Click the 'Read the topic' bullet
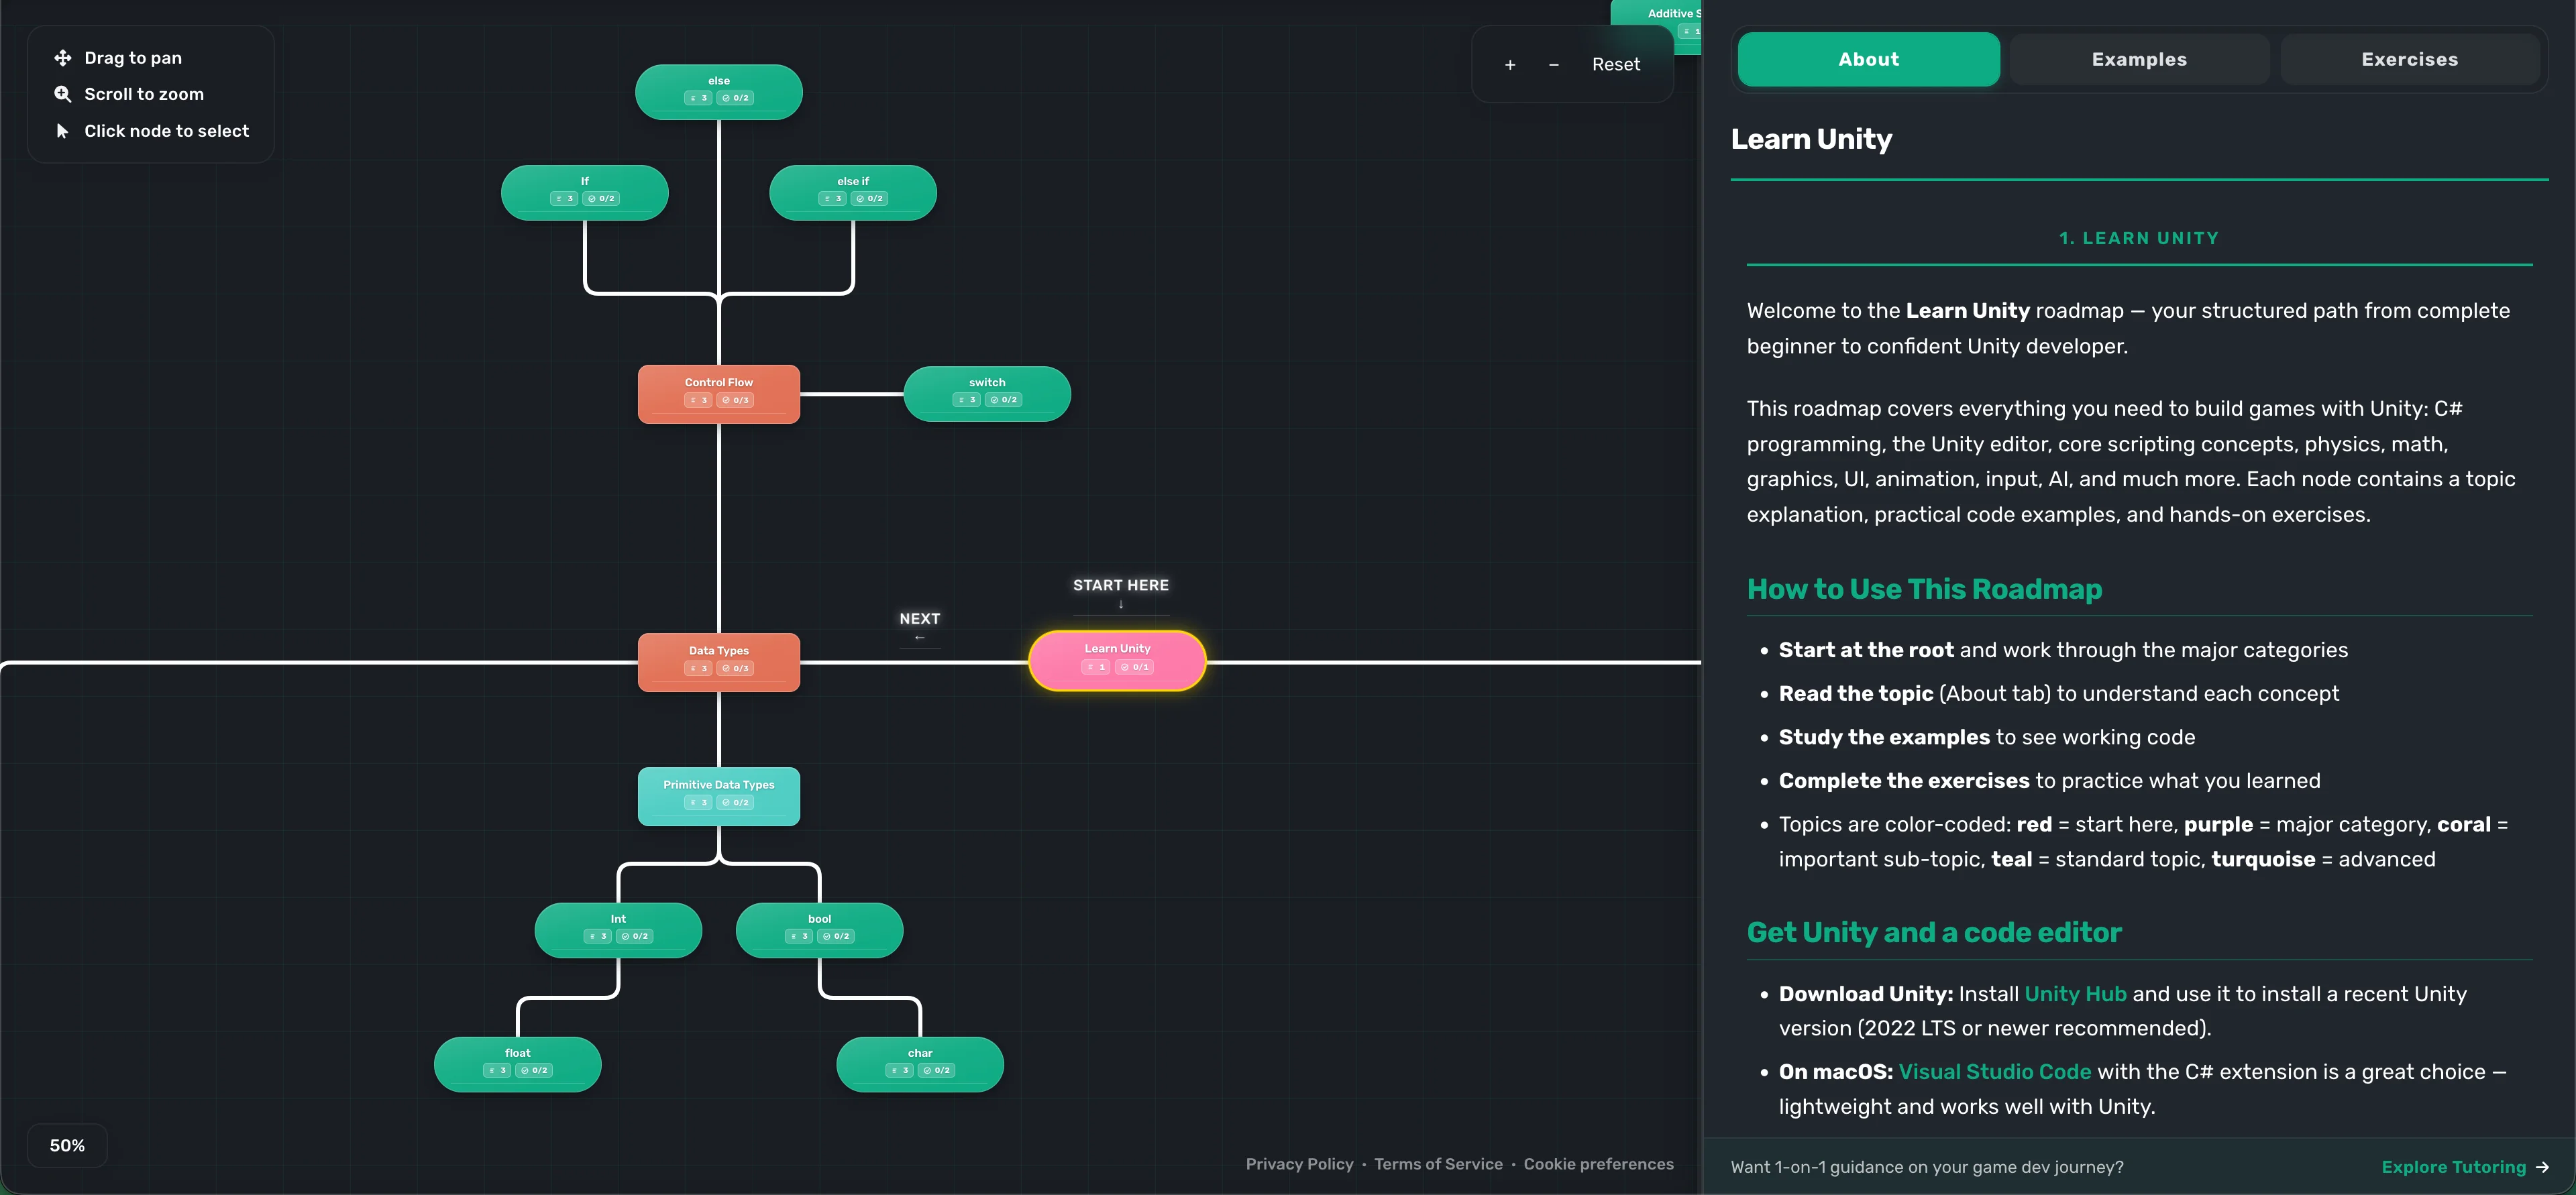 2058,694
